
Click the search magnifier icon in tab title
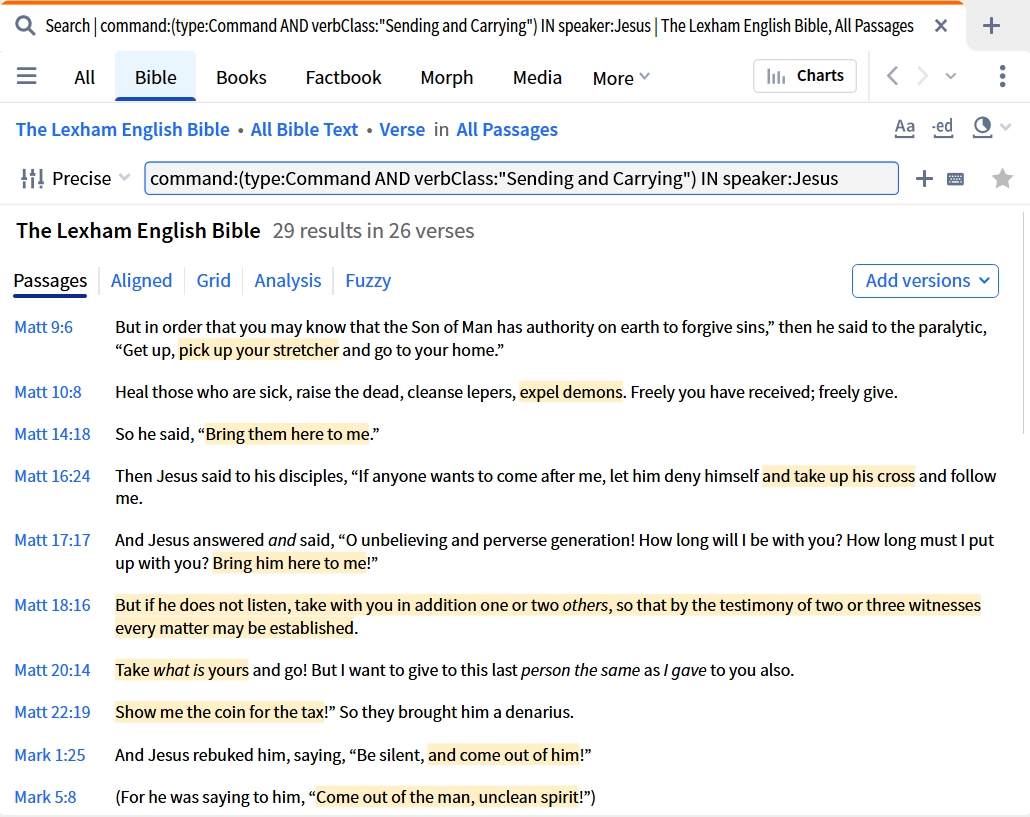coord(25,26)
